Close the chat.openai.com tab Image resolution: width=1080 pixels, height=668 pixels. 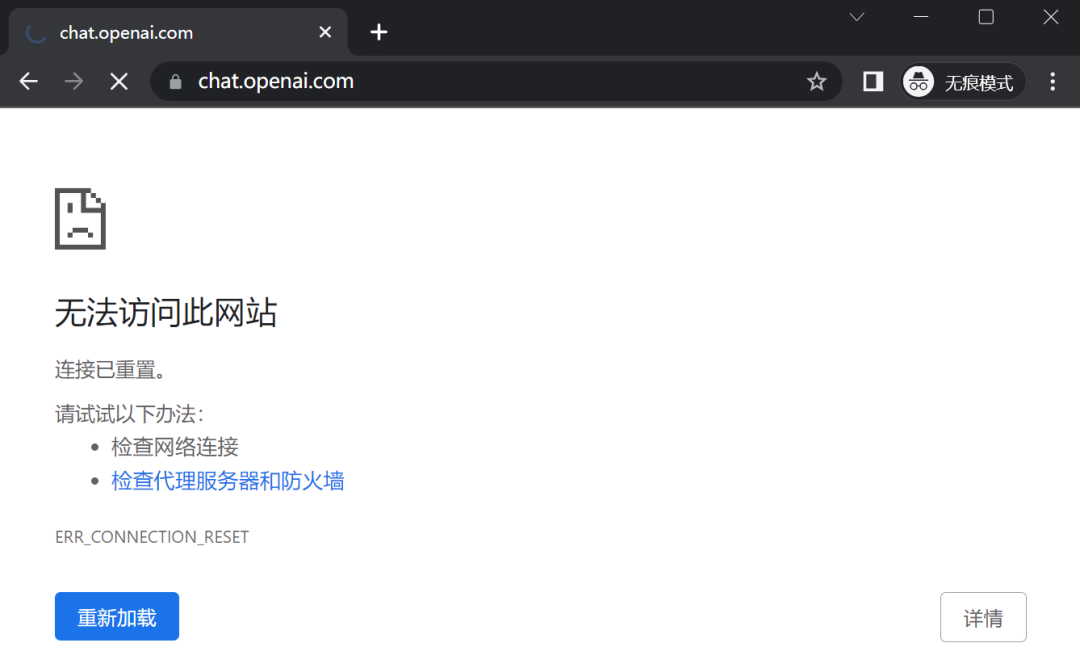click(x=325, y=32)
